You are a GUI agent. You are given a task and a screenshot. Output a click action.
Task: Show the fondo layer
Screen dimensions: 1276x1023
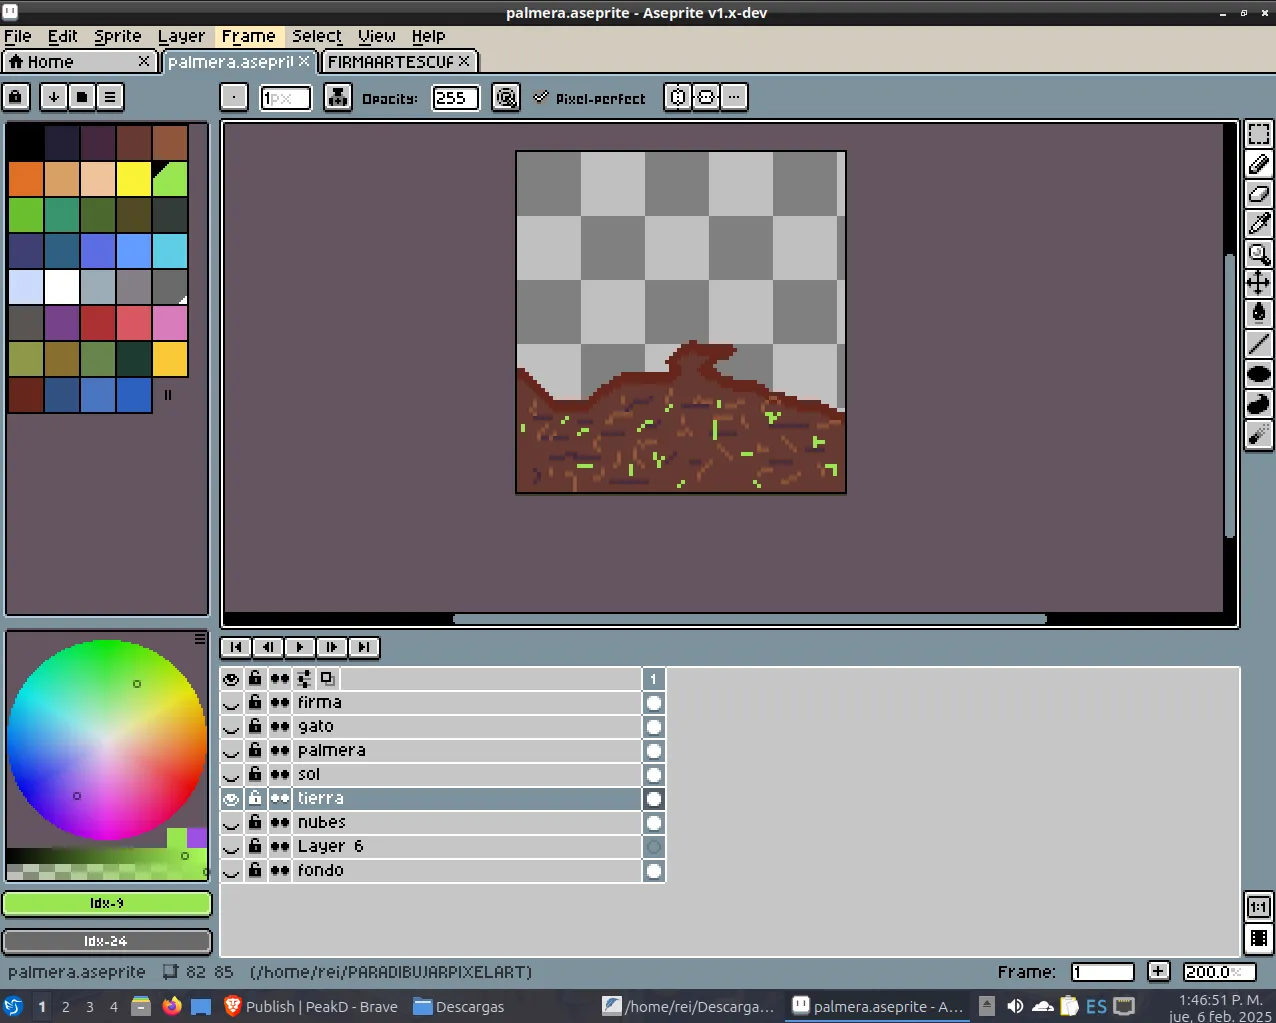click(x=231, y=871)
